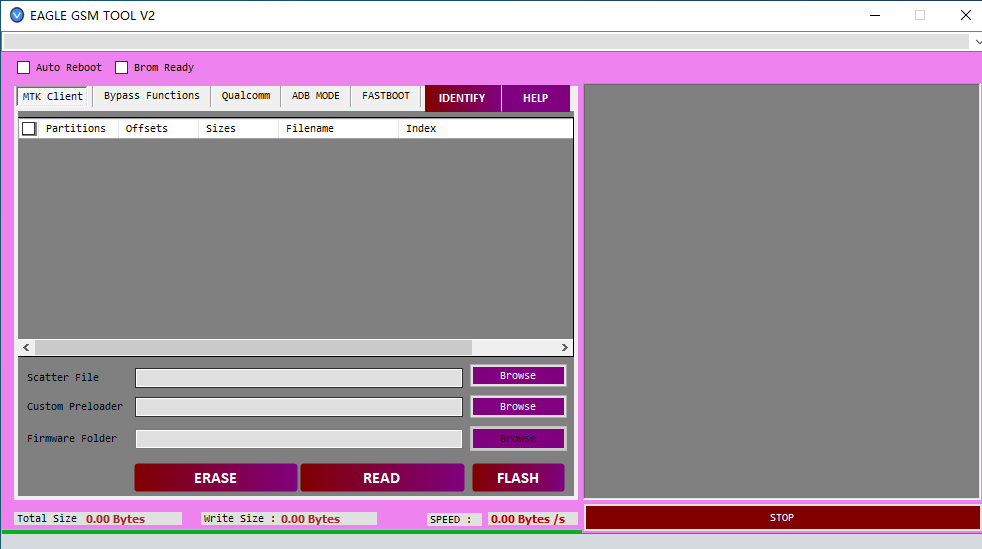Click the top combo box field

tap(486, 42)
